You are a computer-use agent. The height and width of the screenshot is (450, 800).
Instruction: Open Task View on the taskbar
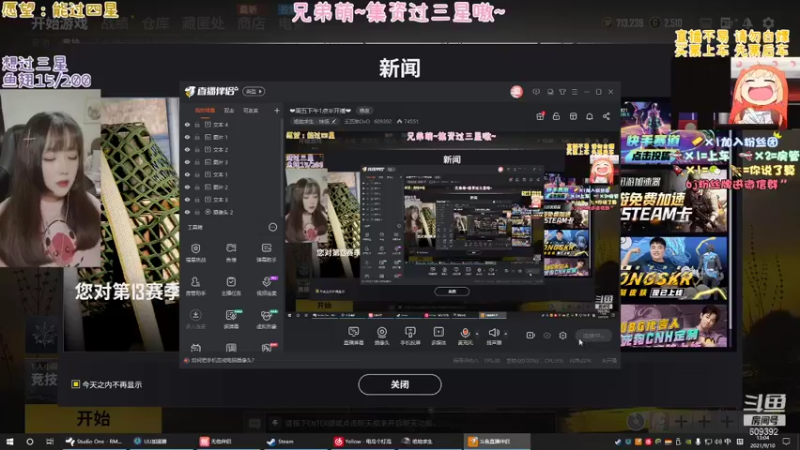(x=49, y=441)
